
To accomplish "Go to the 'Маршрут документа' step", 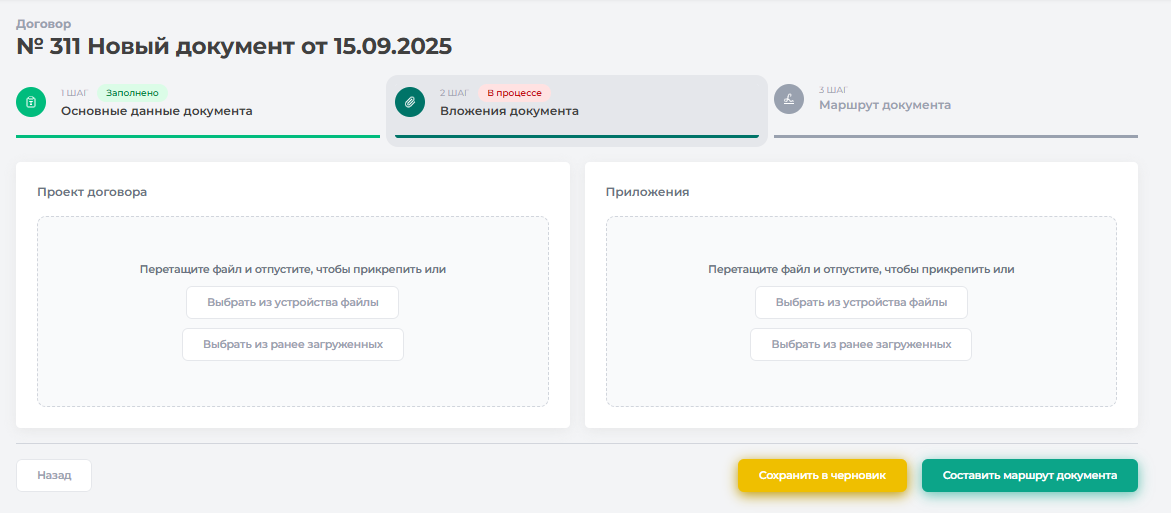I will (884, 105).
